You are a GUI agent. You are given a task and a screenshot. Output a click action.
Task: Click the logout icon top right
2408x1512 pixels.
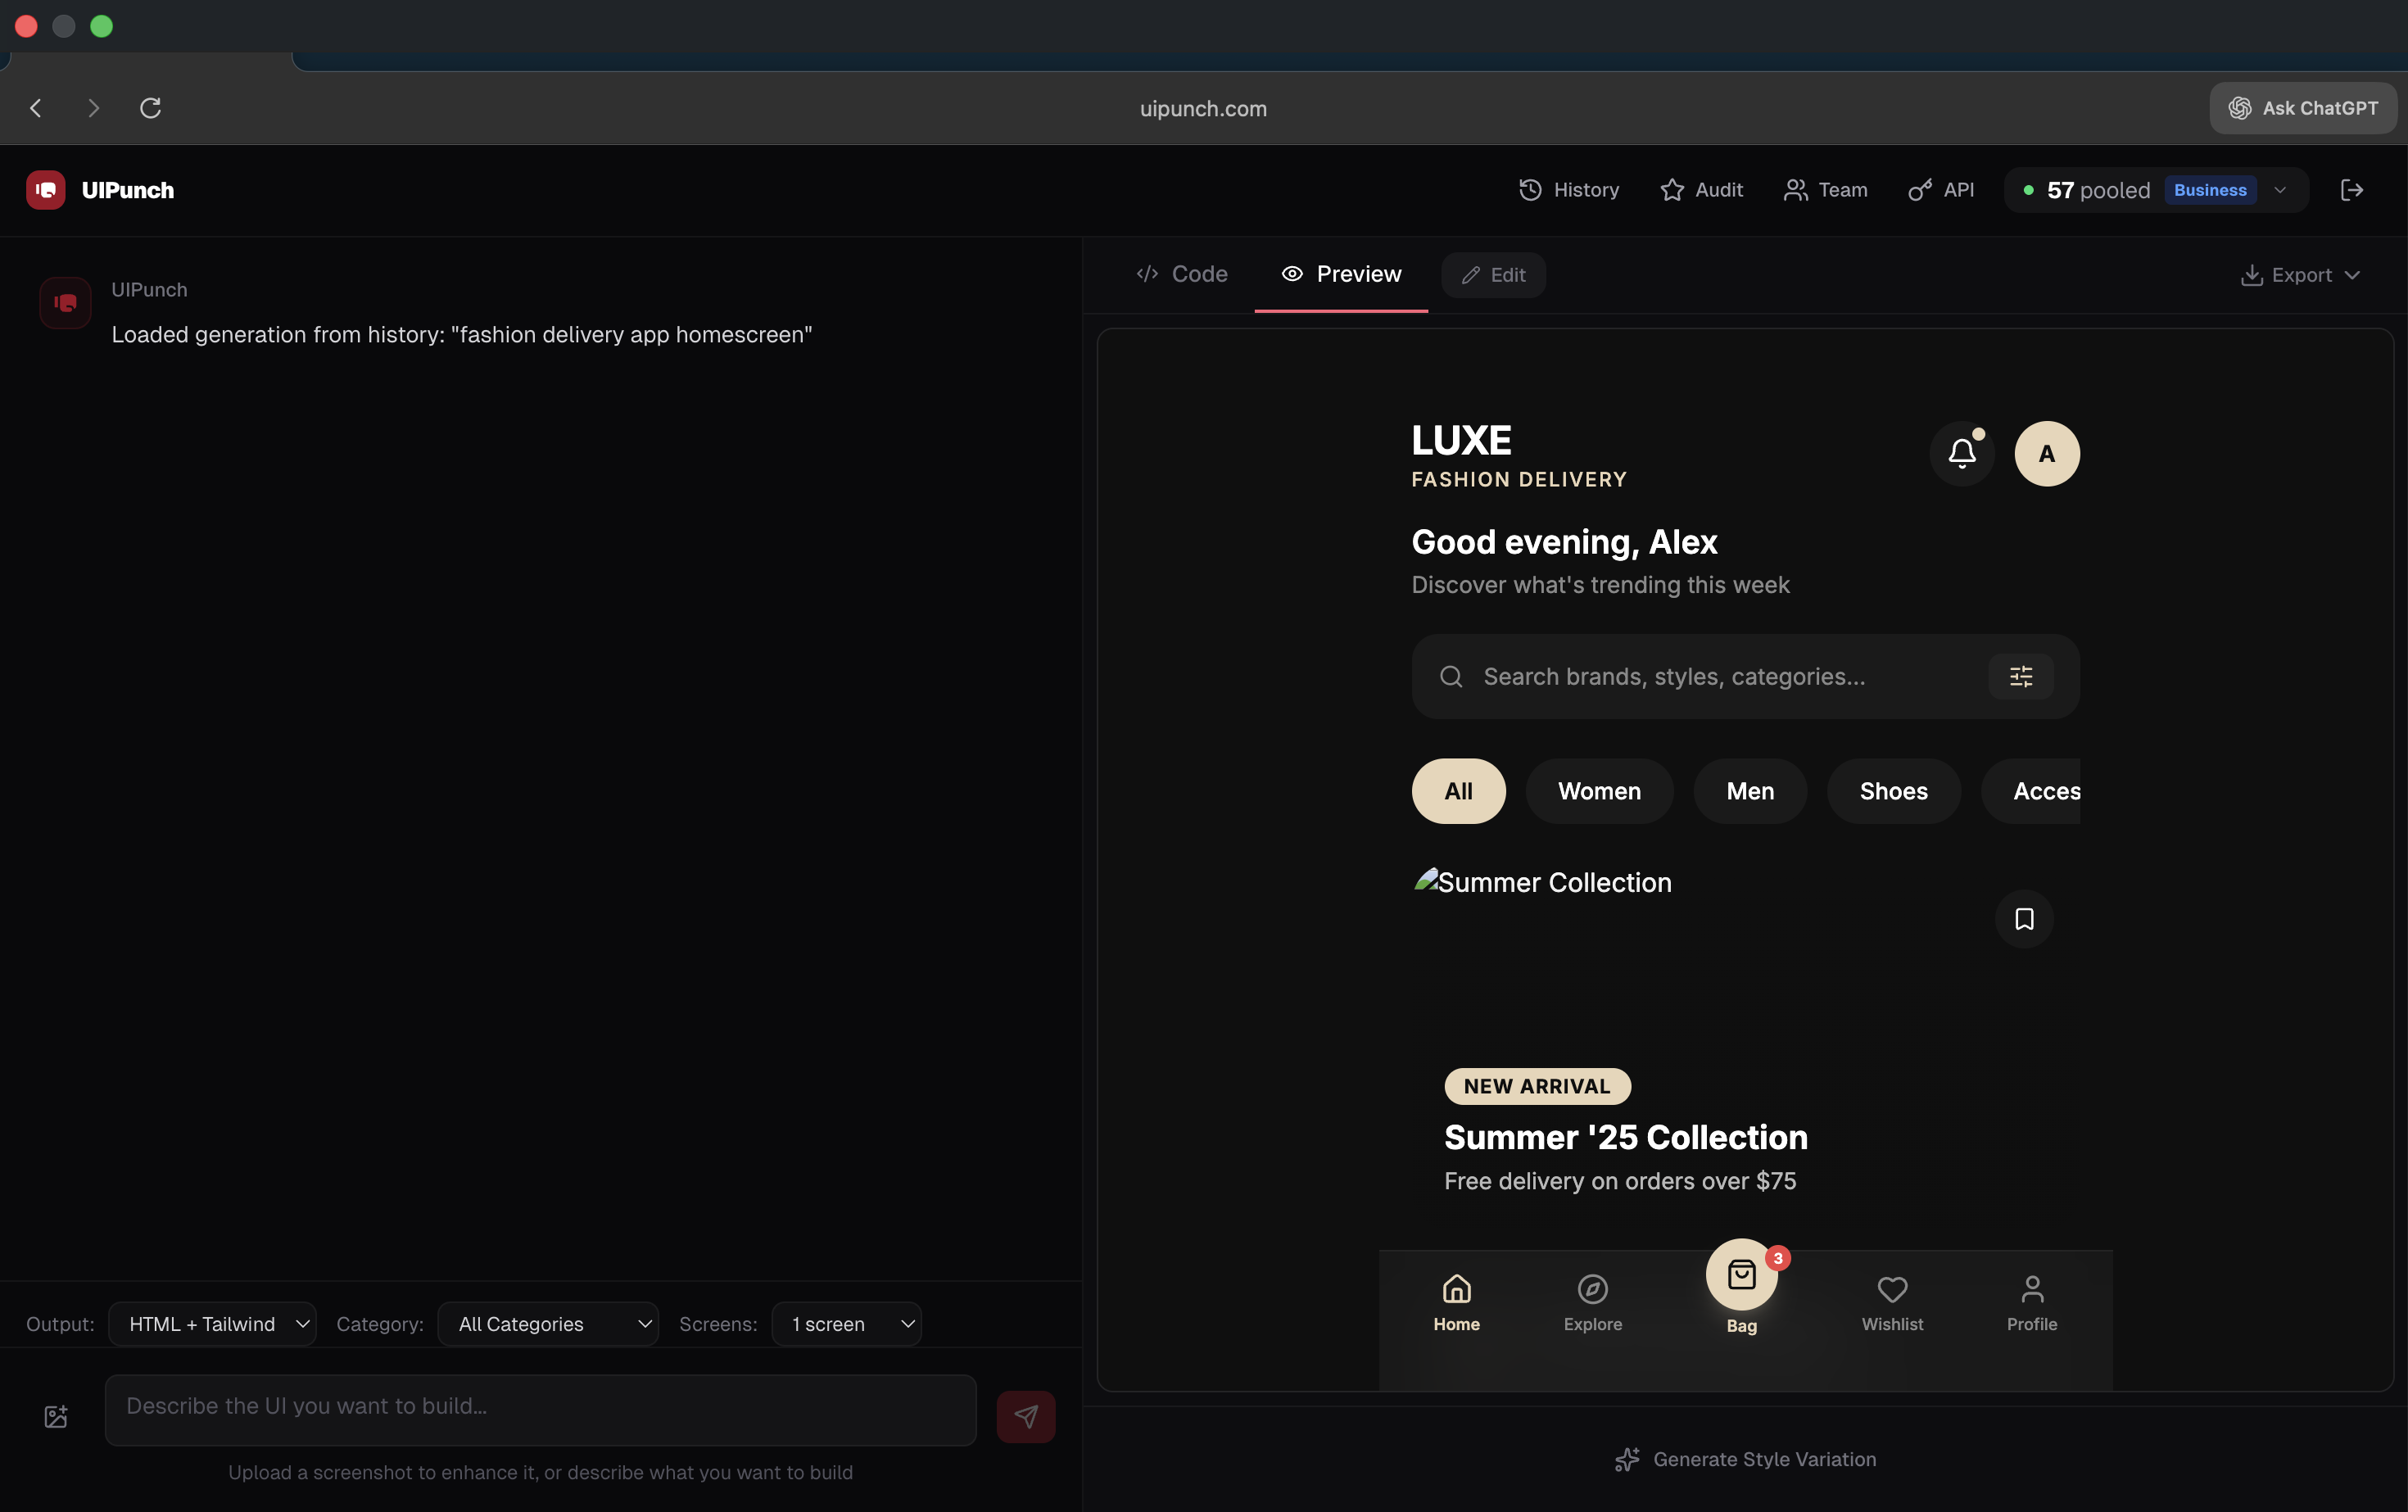click(x=2353, y=190)
